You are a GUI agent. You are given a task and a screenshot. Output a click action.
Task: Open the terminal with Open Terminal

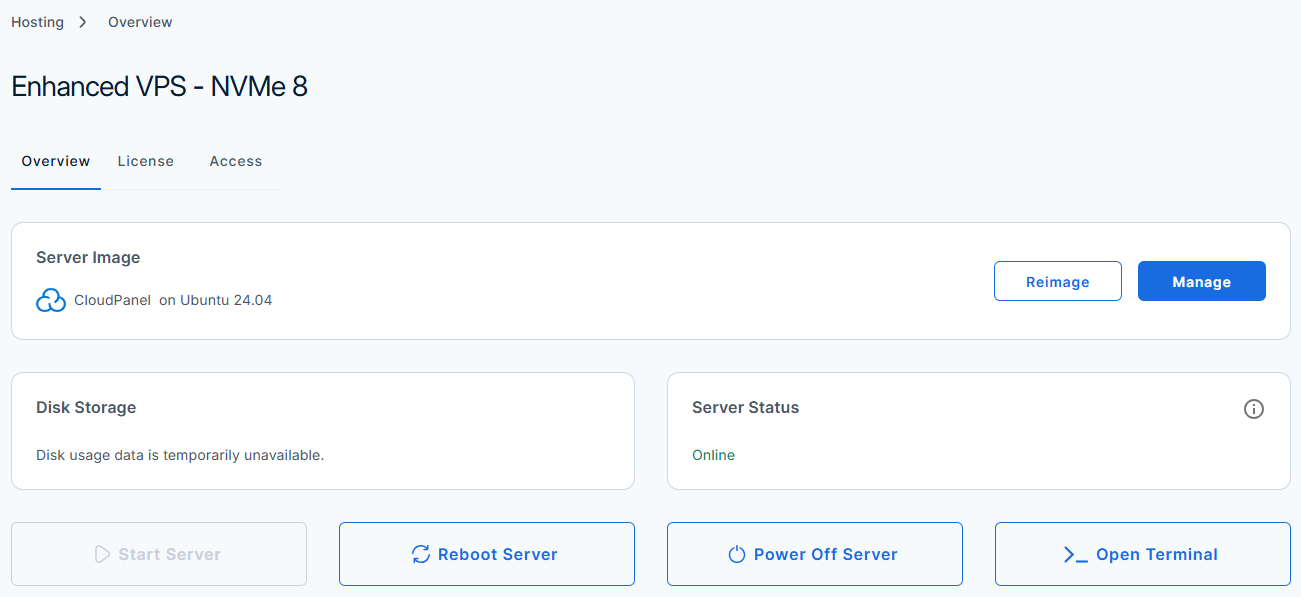1143,554
